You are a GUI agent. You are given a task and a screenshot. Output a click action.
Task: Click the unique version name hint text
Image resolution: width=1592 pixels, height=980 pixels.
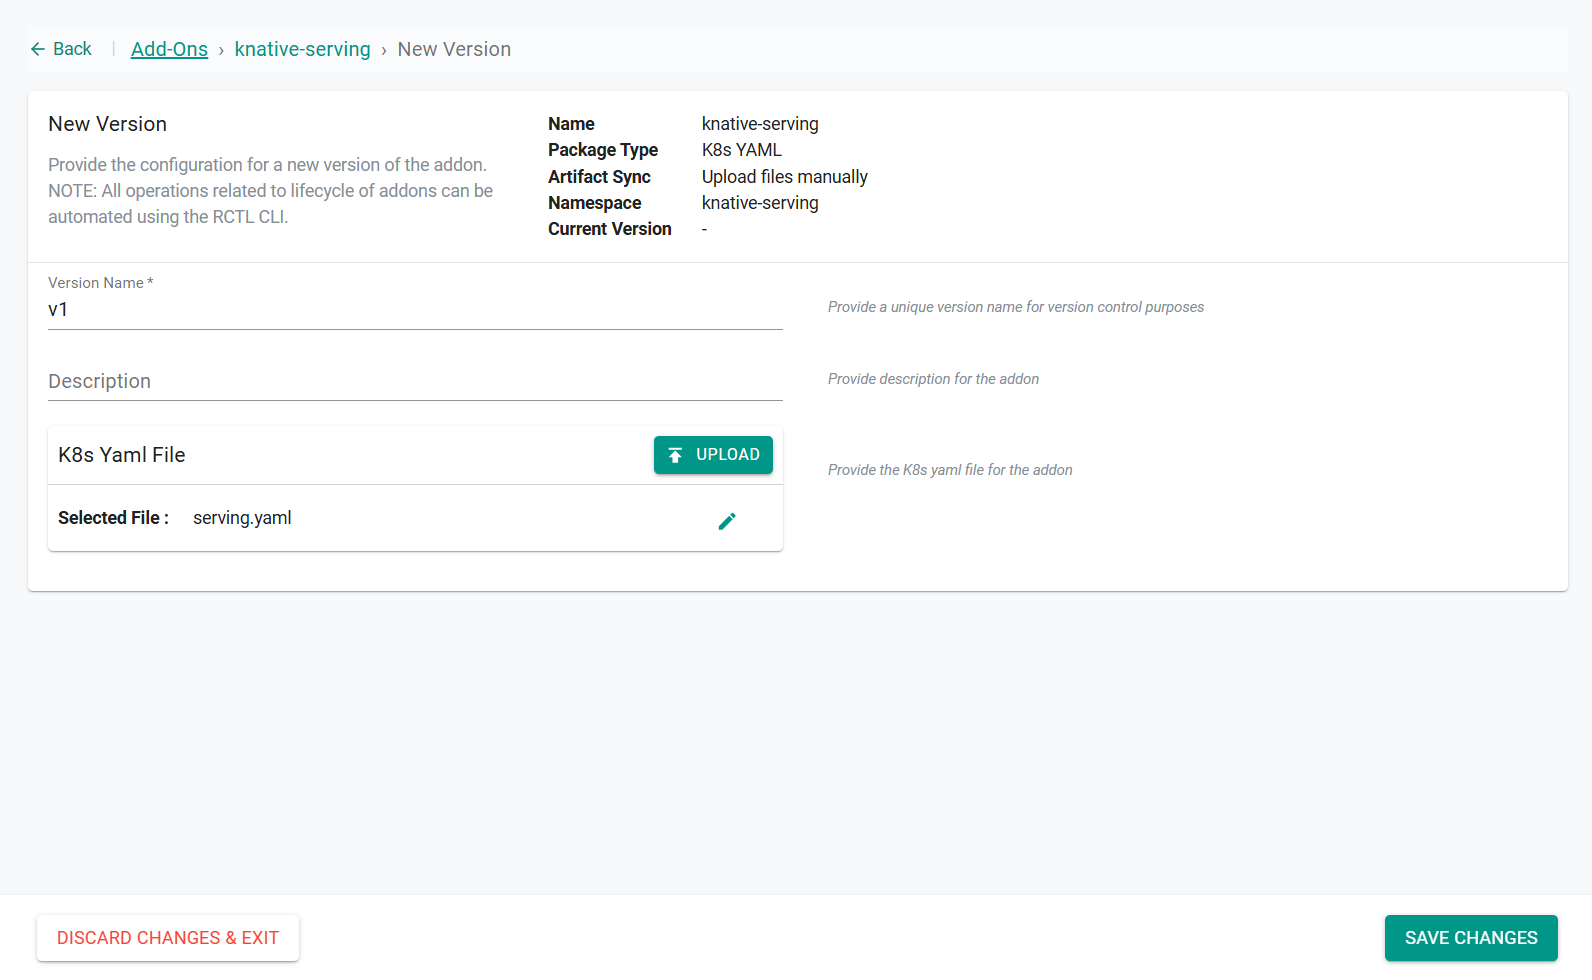click(1016, 307)
